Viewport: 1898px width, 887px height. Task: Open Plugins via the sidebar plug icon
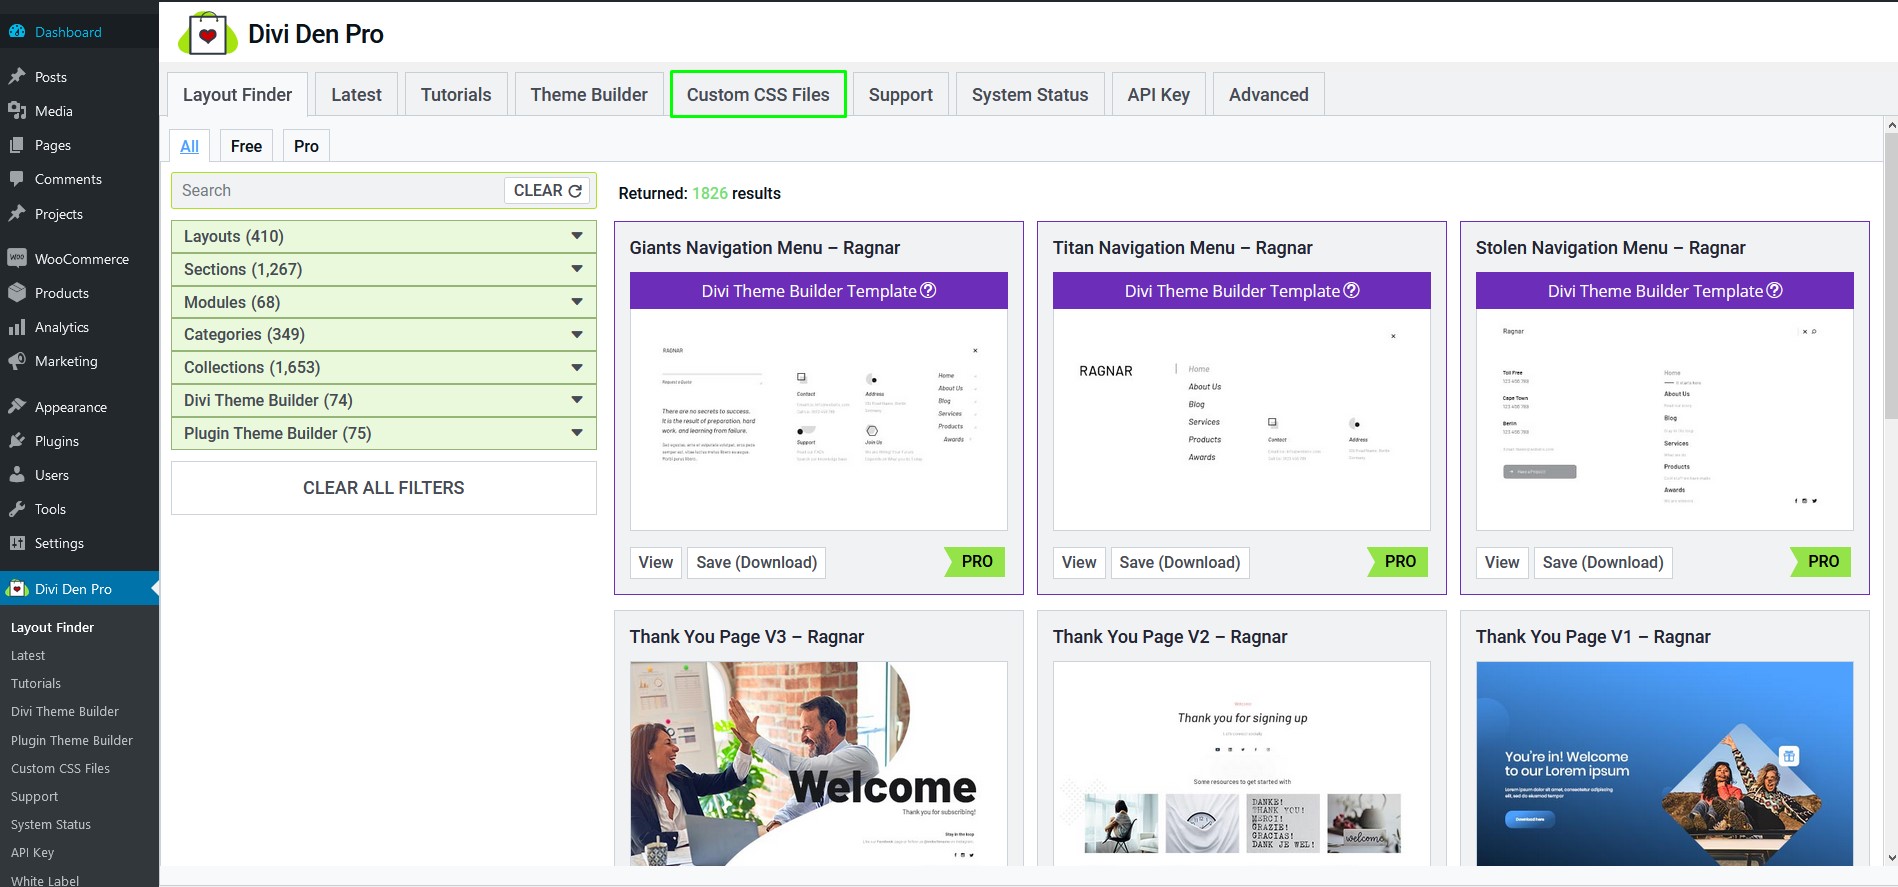pyautogui.click(x=17, y=441)
